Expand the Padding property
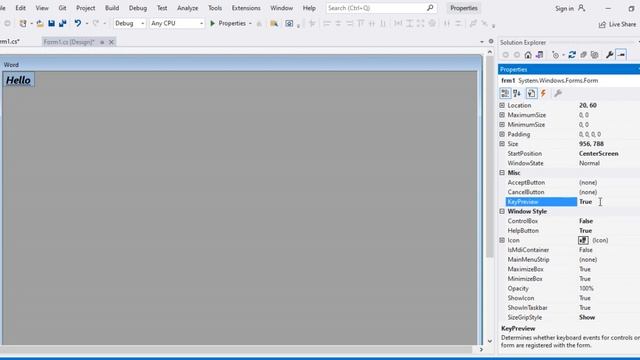 (502, 134)
